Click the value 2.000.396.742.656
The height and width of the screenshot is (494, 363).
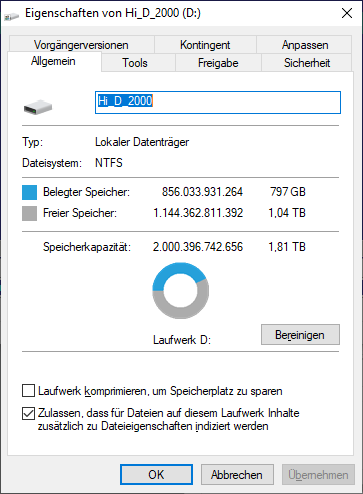pyautogui.click(x=198, y=247)
